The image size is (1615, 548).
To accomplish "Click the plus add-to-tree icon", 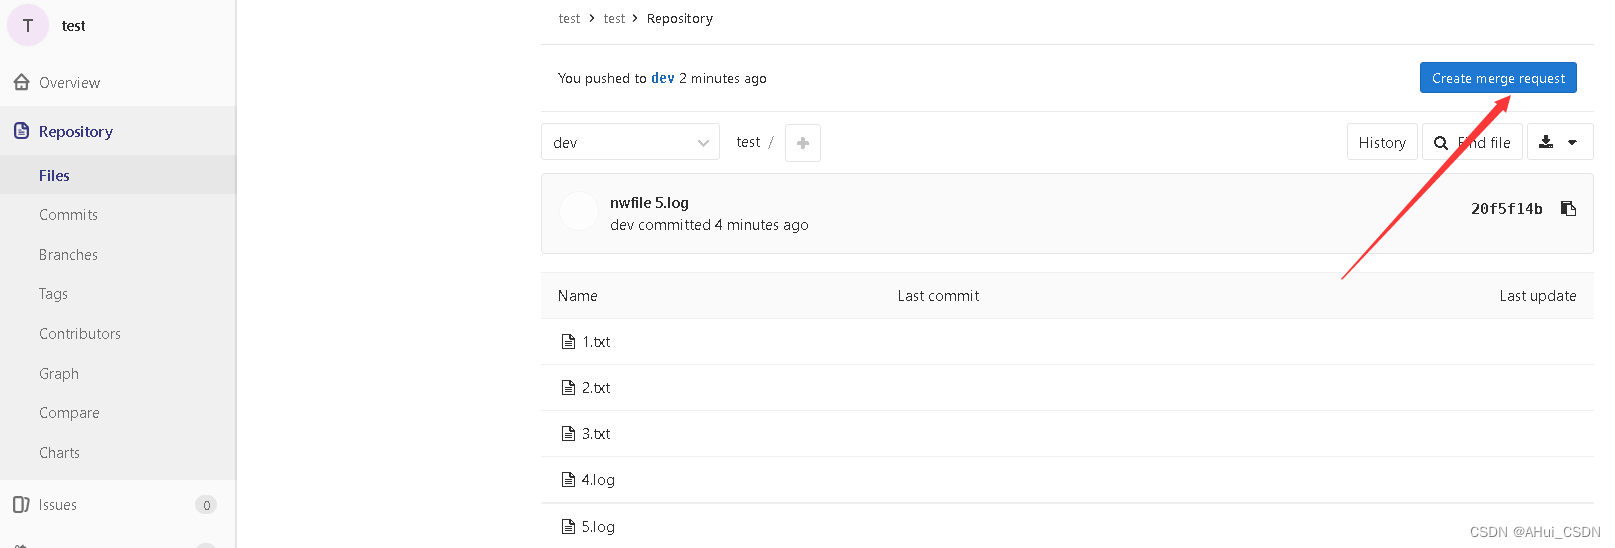I will tap(803, 143).
